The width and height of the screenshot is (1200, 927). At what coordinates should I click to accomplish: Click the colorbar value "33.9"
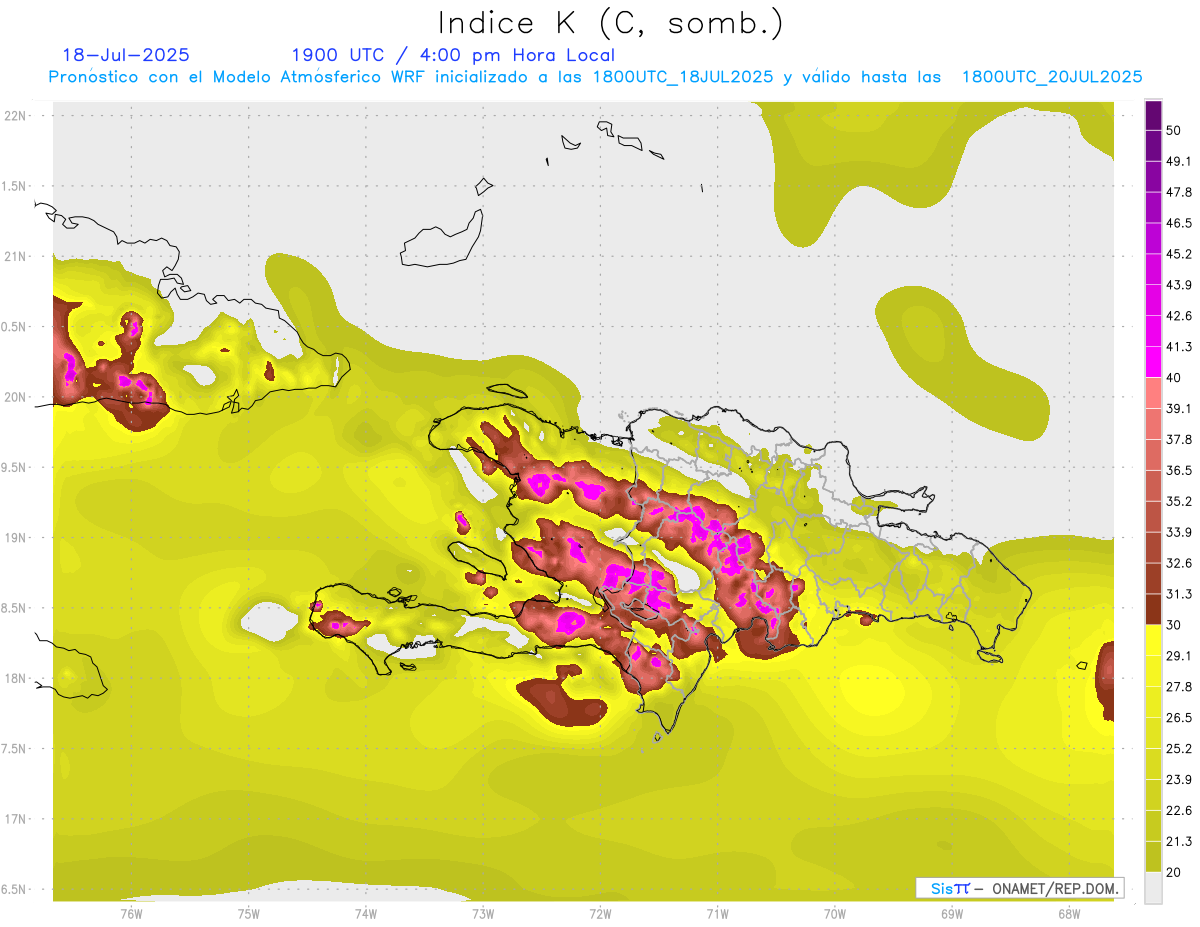click(1179, 532)
